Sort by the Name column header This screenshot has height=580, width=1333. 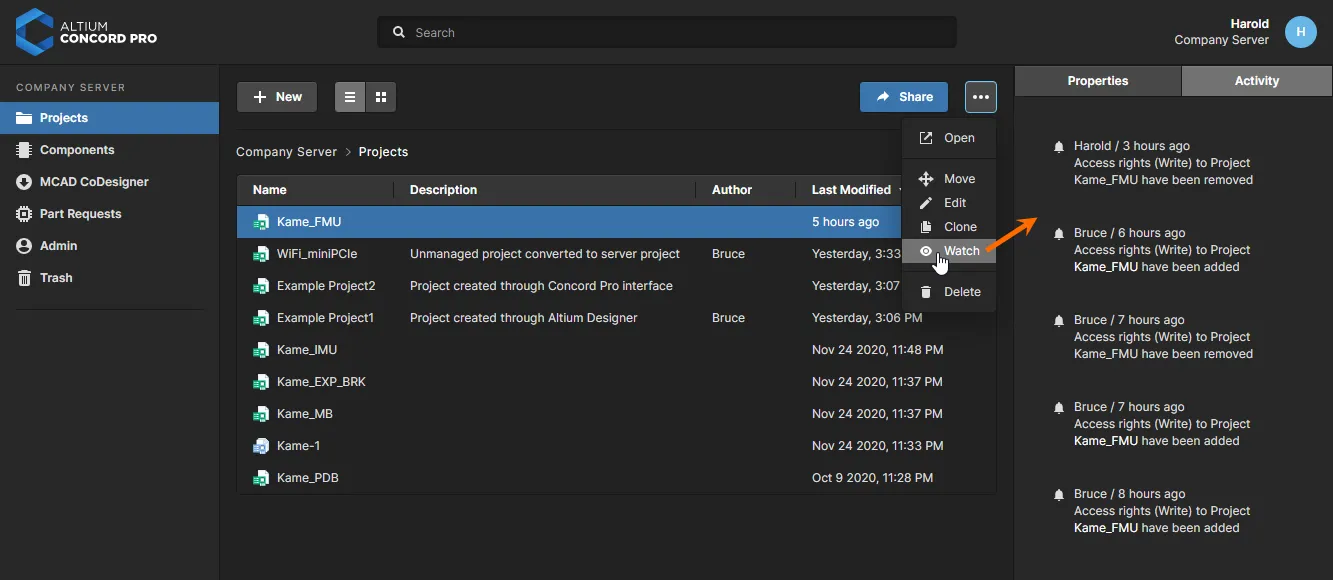[x=270, y=190]
